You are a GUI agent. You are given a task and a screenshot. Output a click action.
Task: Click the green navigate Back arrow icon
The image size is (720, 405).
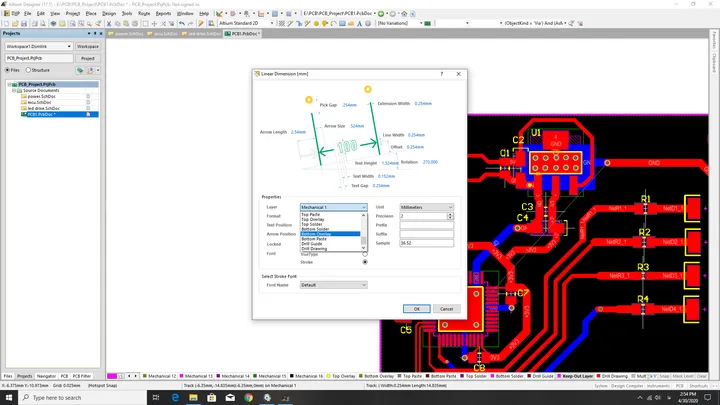[x=381, y=14]
